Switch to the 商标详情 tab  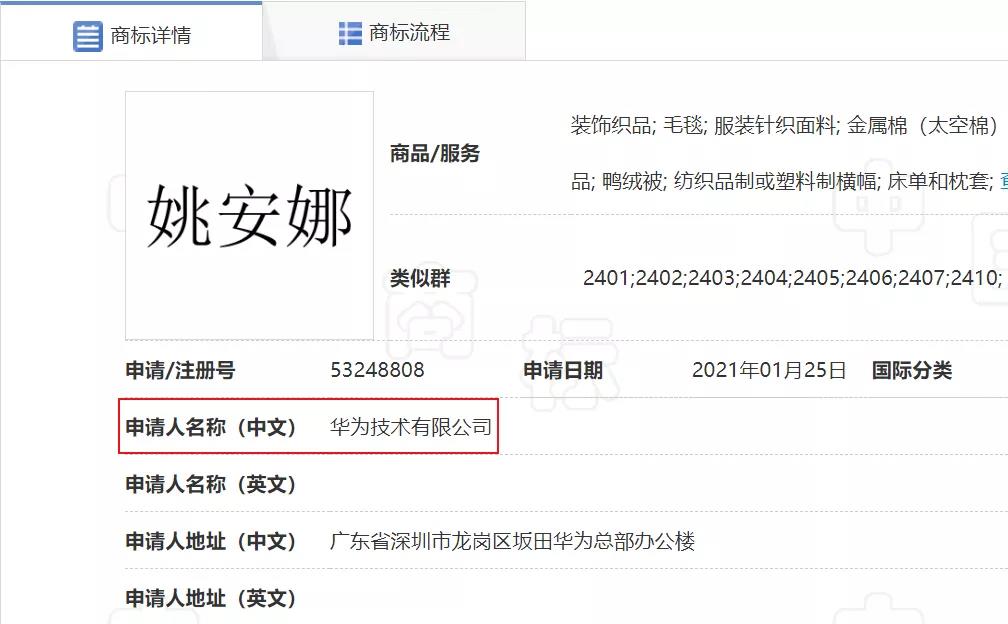(131, 32)
